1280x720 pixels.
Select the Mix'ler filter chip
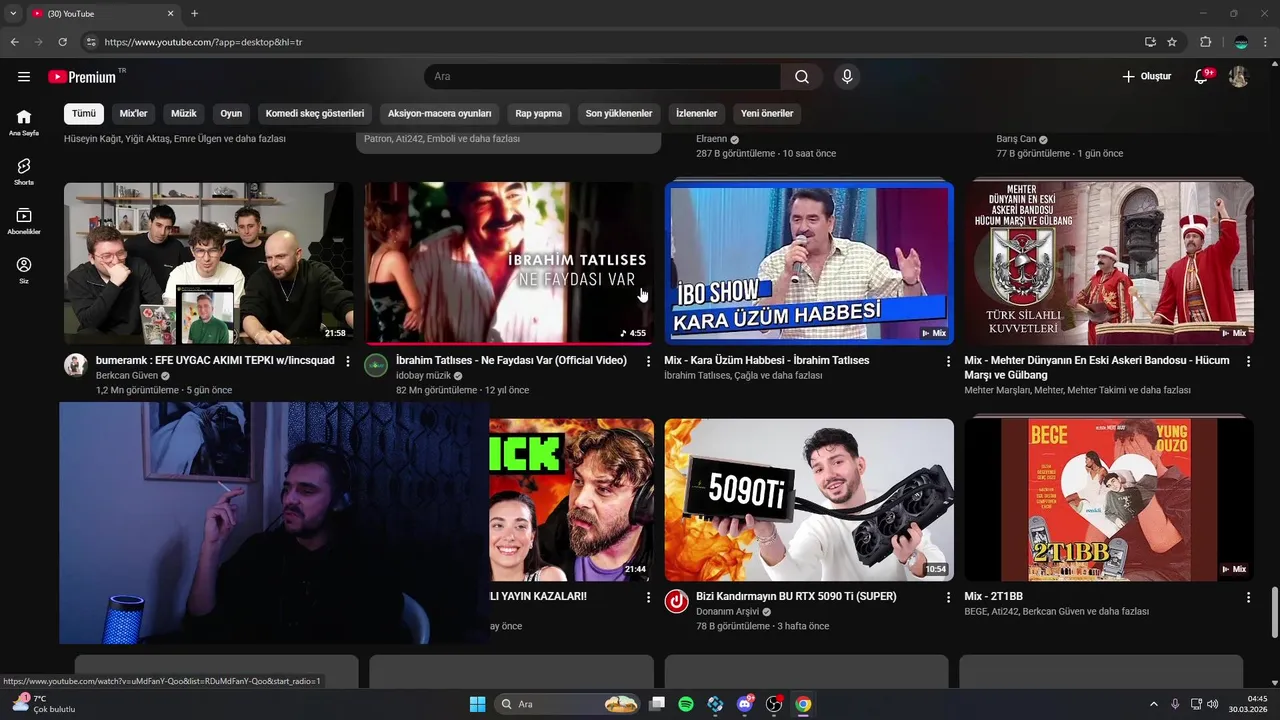point(133,114)
